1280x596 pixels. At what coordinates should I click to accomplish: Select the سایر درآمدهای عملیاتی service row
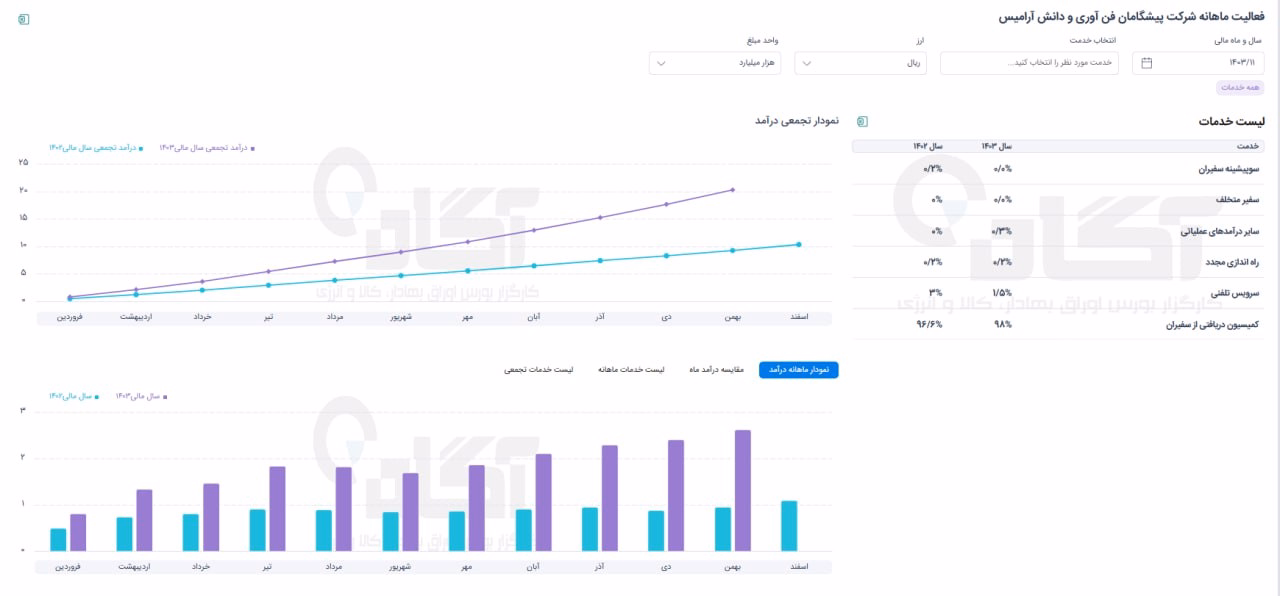[x=1058, y=231]
